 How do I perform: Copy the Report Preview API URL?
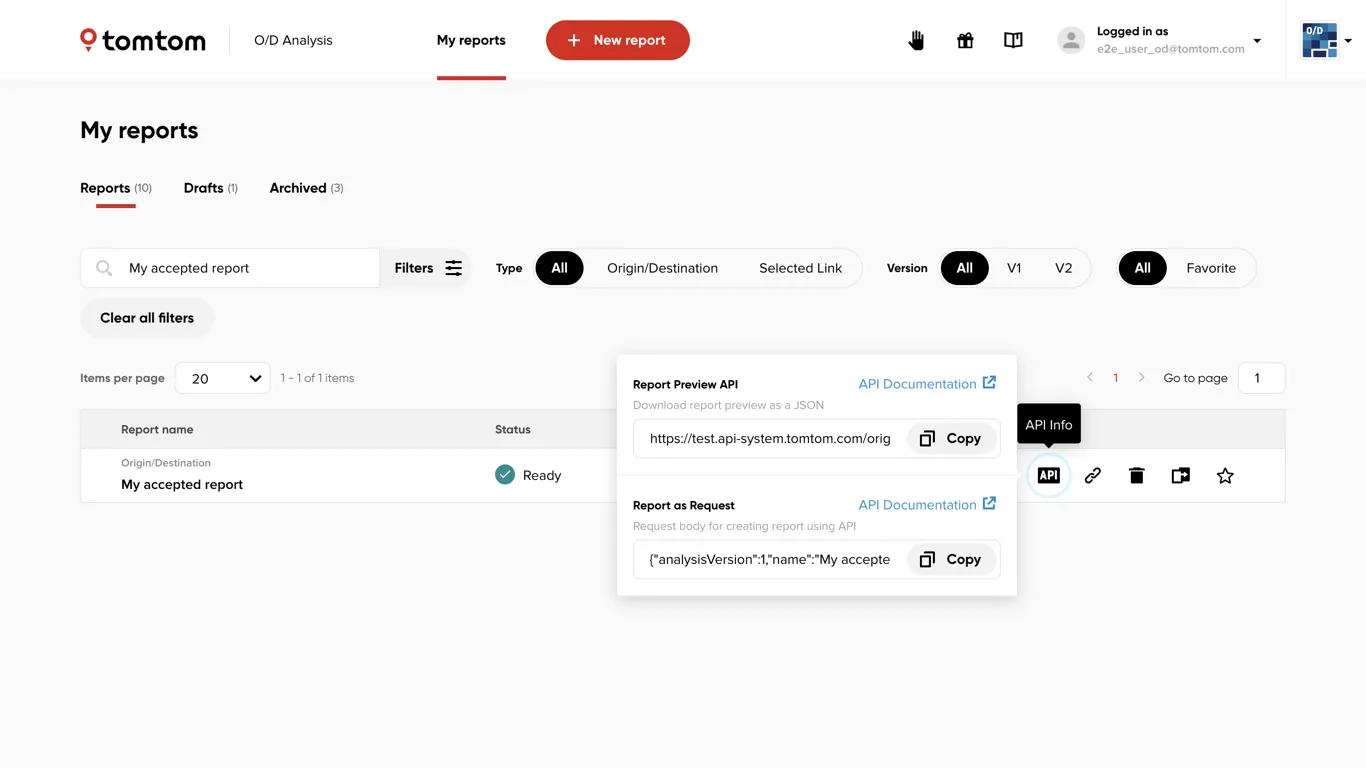point(950,438)
